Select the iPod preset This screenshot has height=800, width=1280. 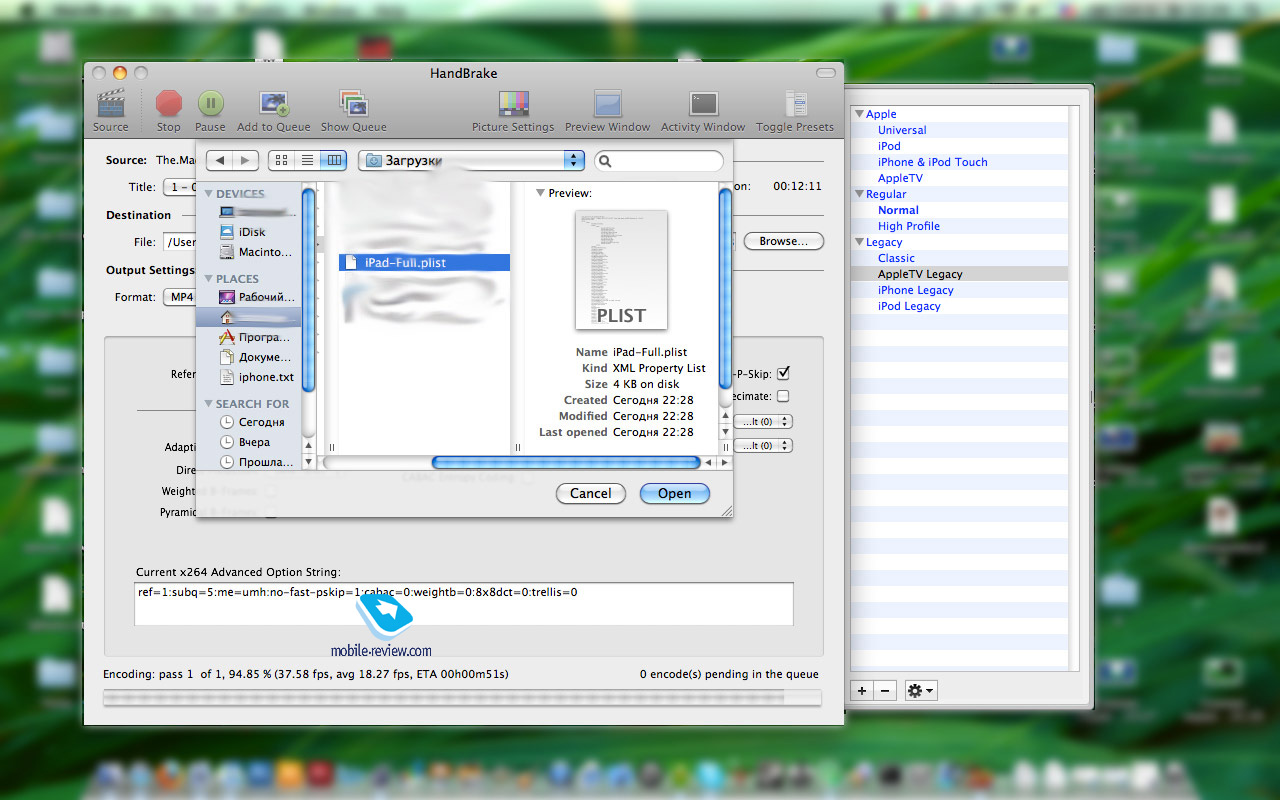click(x=889, y=146)
